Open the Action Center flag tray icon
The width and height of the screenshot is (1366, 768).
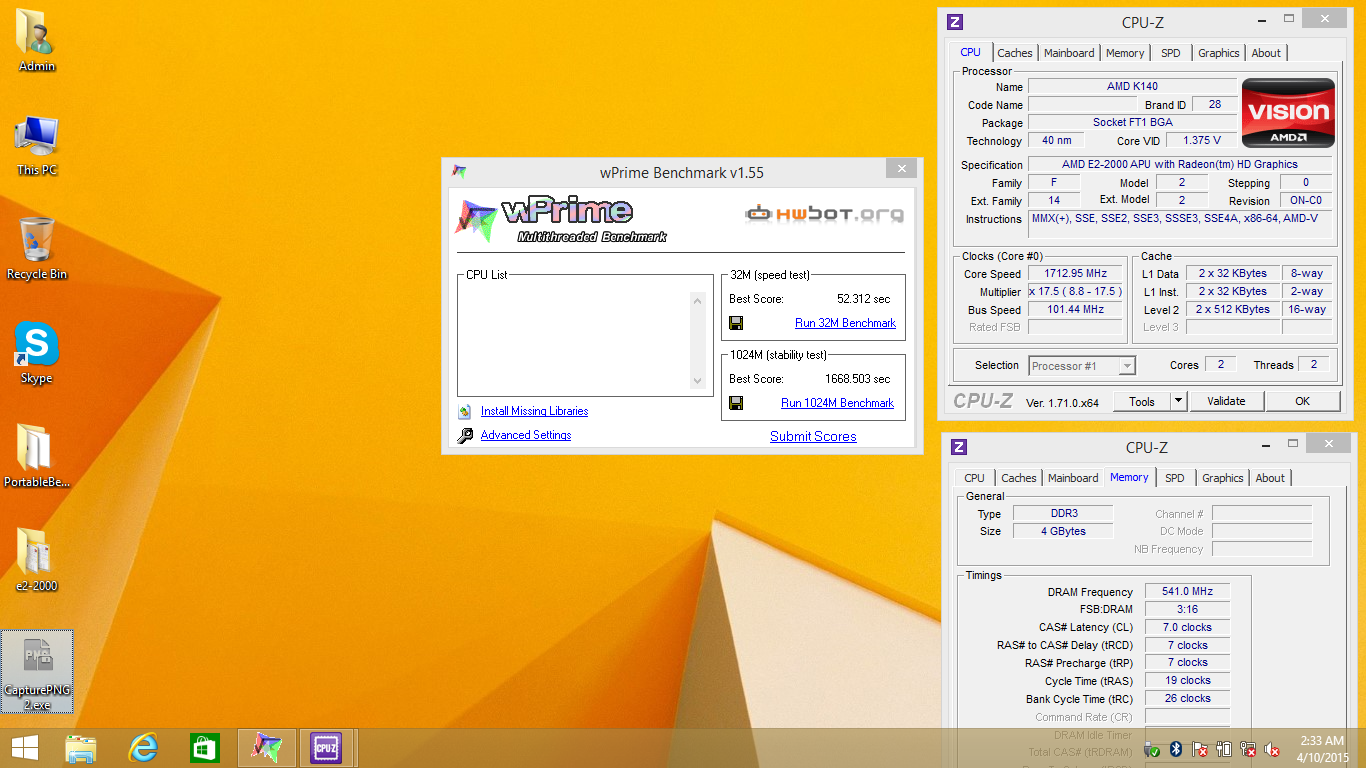(1200, 748)
